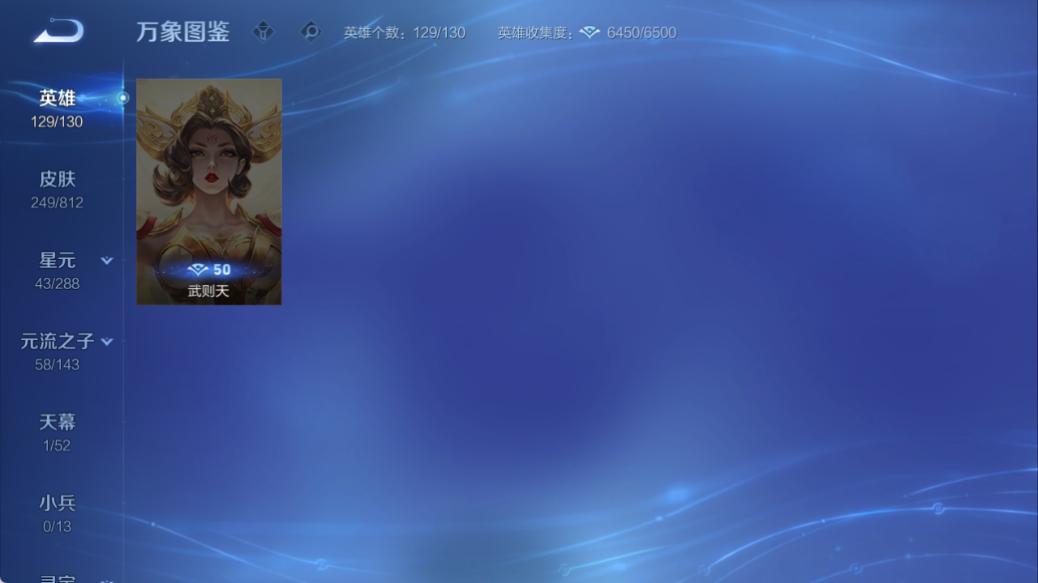Click the 50 collection badge on 武则天
Screen dimensions: 1038x583
209,269
